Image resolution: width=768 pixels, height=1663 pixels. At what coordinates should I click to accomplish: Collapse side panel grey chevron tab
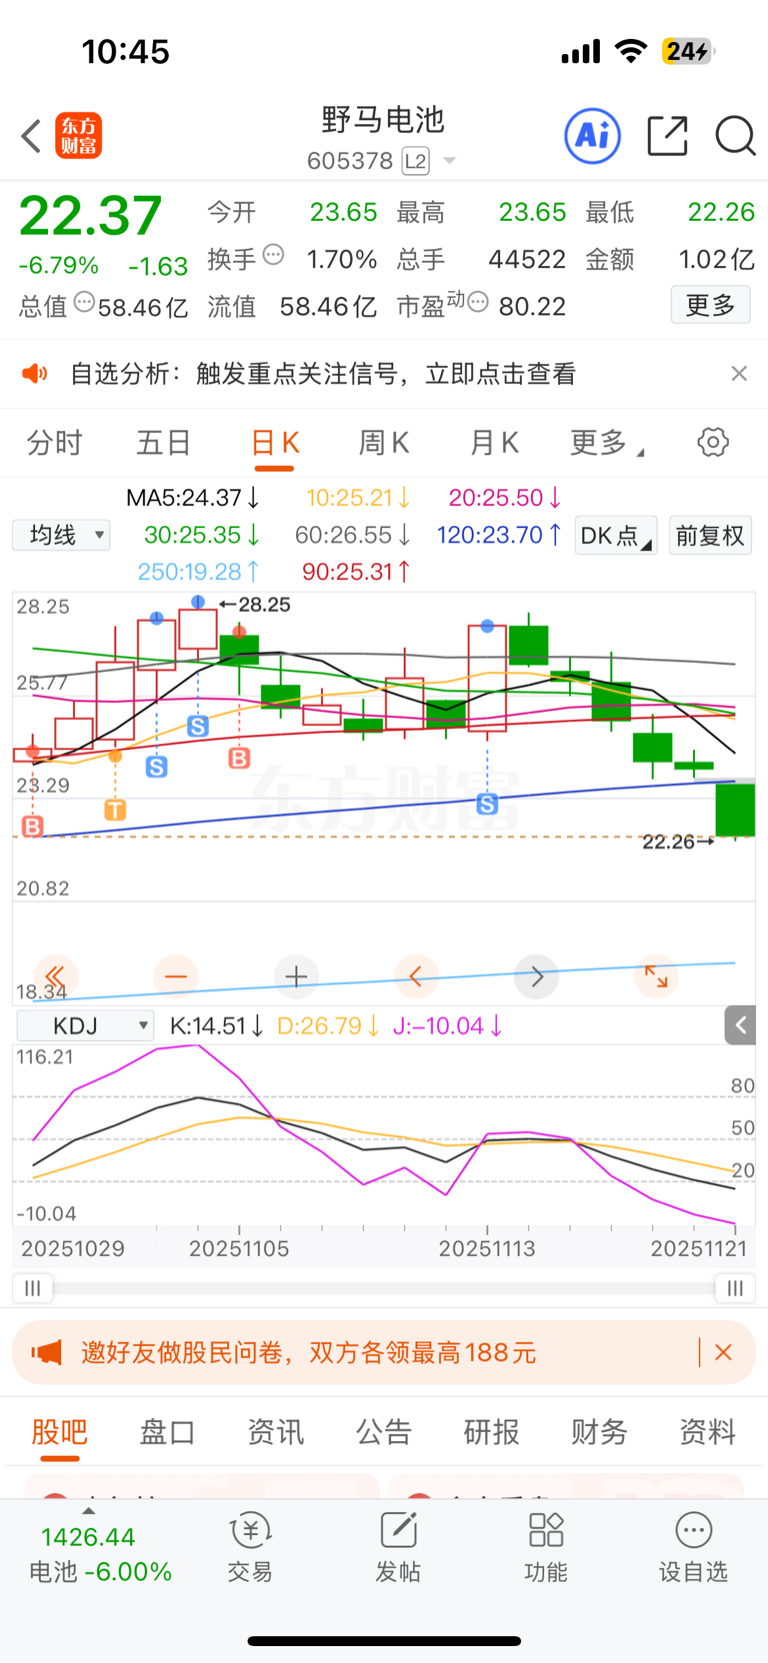(740, 1025)
